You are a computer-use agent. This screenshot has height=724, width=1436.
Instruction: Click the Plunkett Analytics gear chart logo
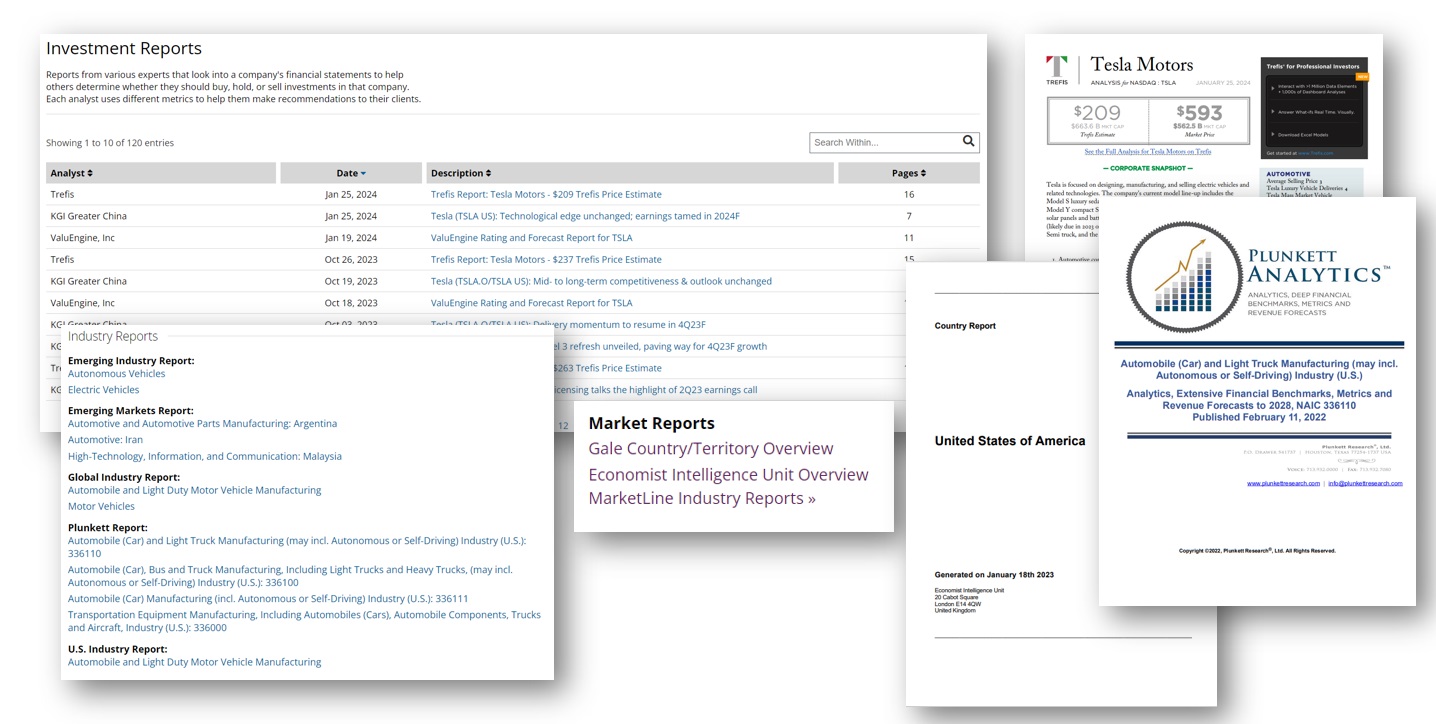[x=1184, y=277]
